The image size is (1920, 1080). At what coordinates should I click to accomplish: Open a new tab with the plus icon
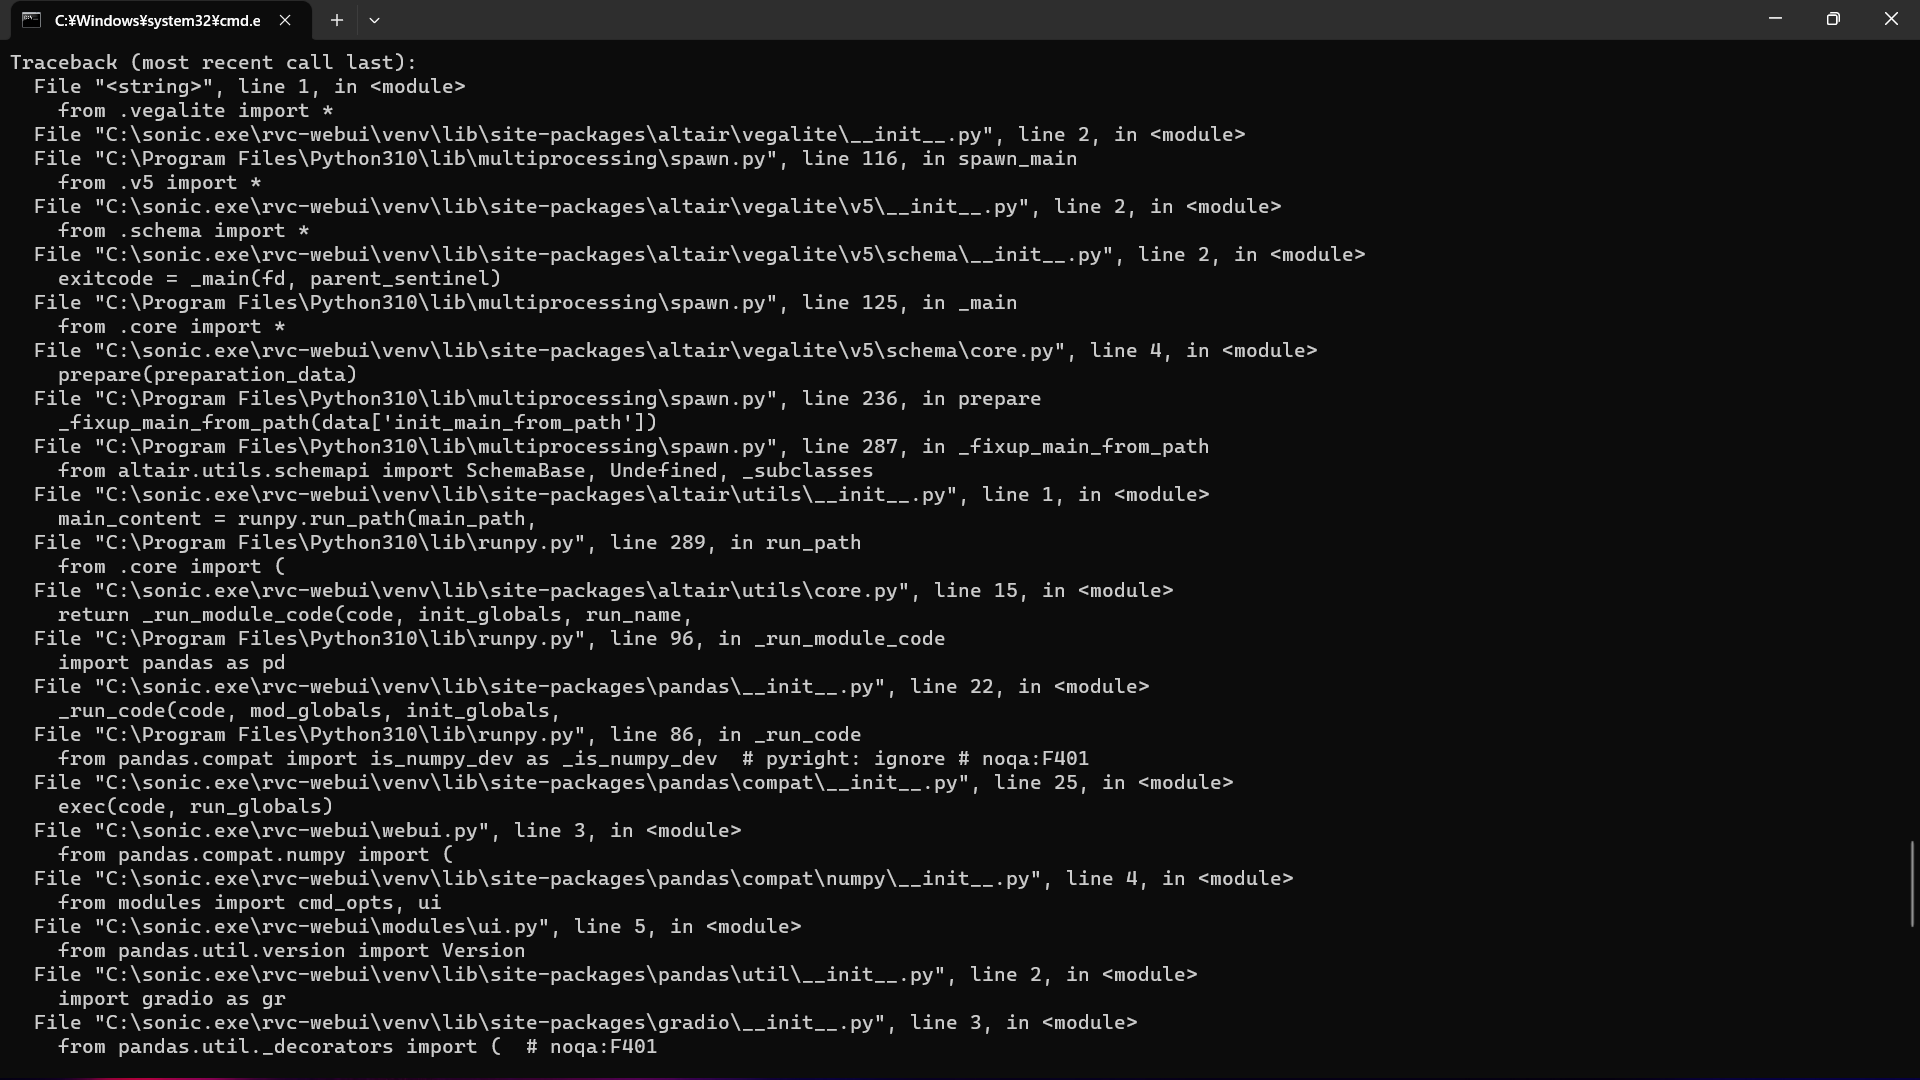point(337,20)
